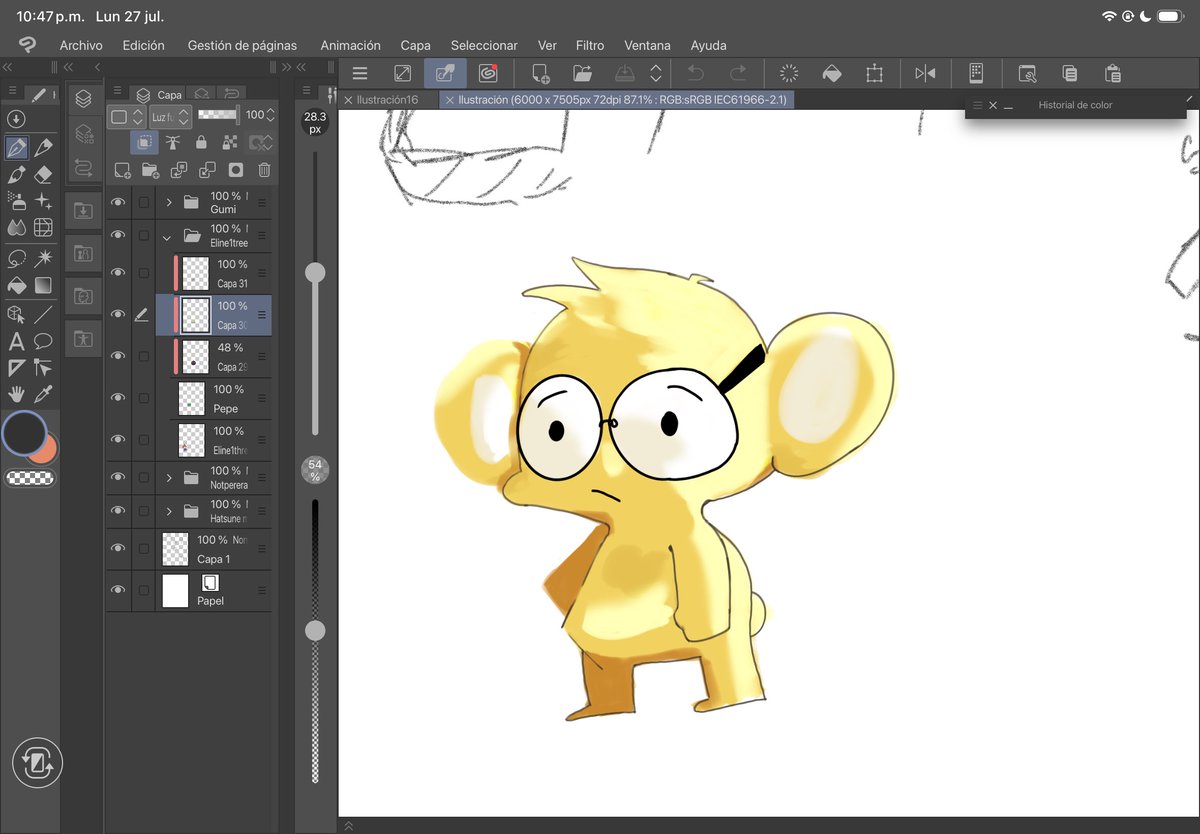Select the straight Line figure tool

[x=43, y=314]
